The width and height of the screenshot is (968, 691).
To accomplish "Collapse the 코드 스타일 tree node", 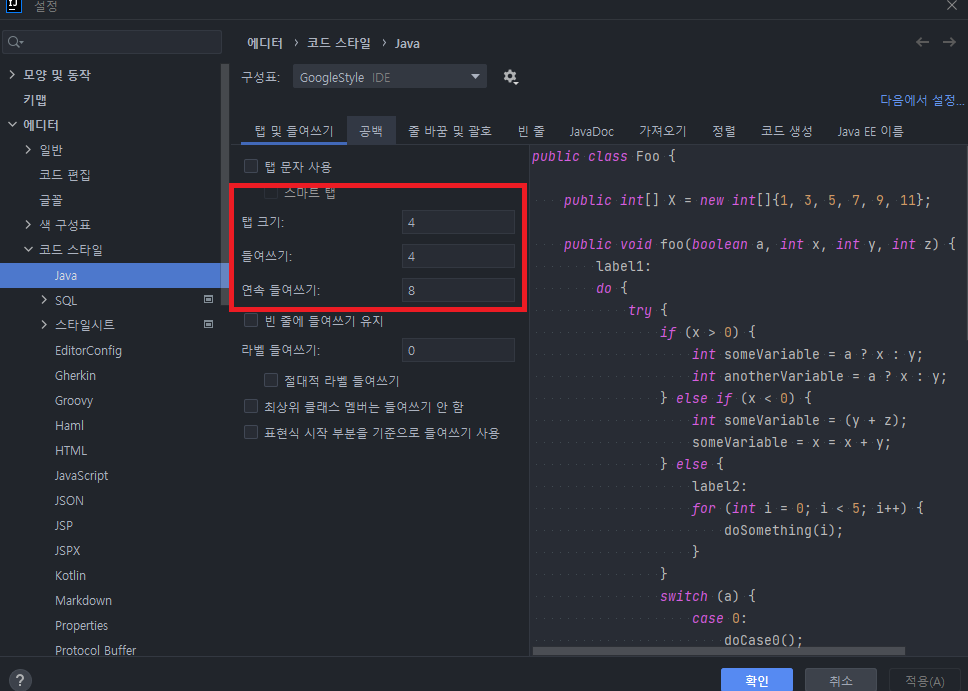I will pos(28,249).
